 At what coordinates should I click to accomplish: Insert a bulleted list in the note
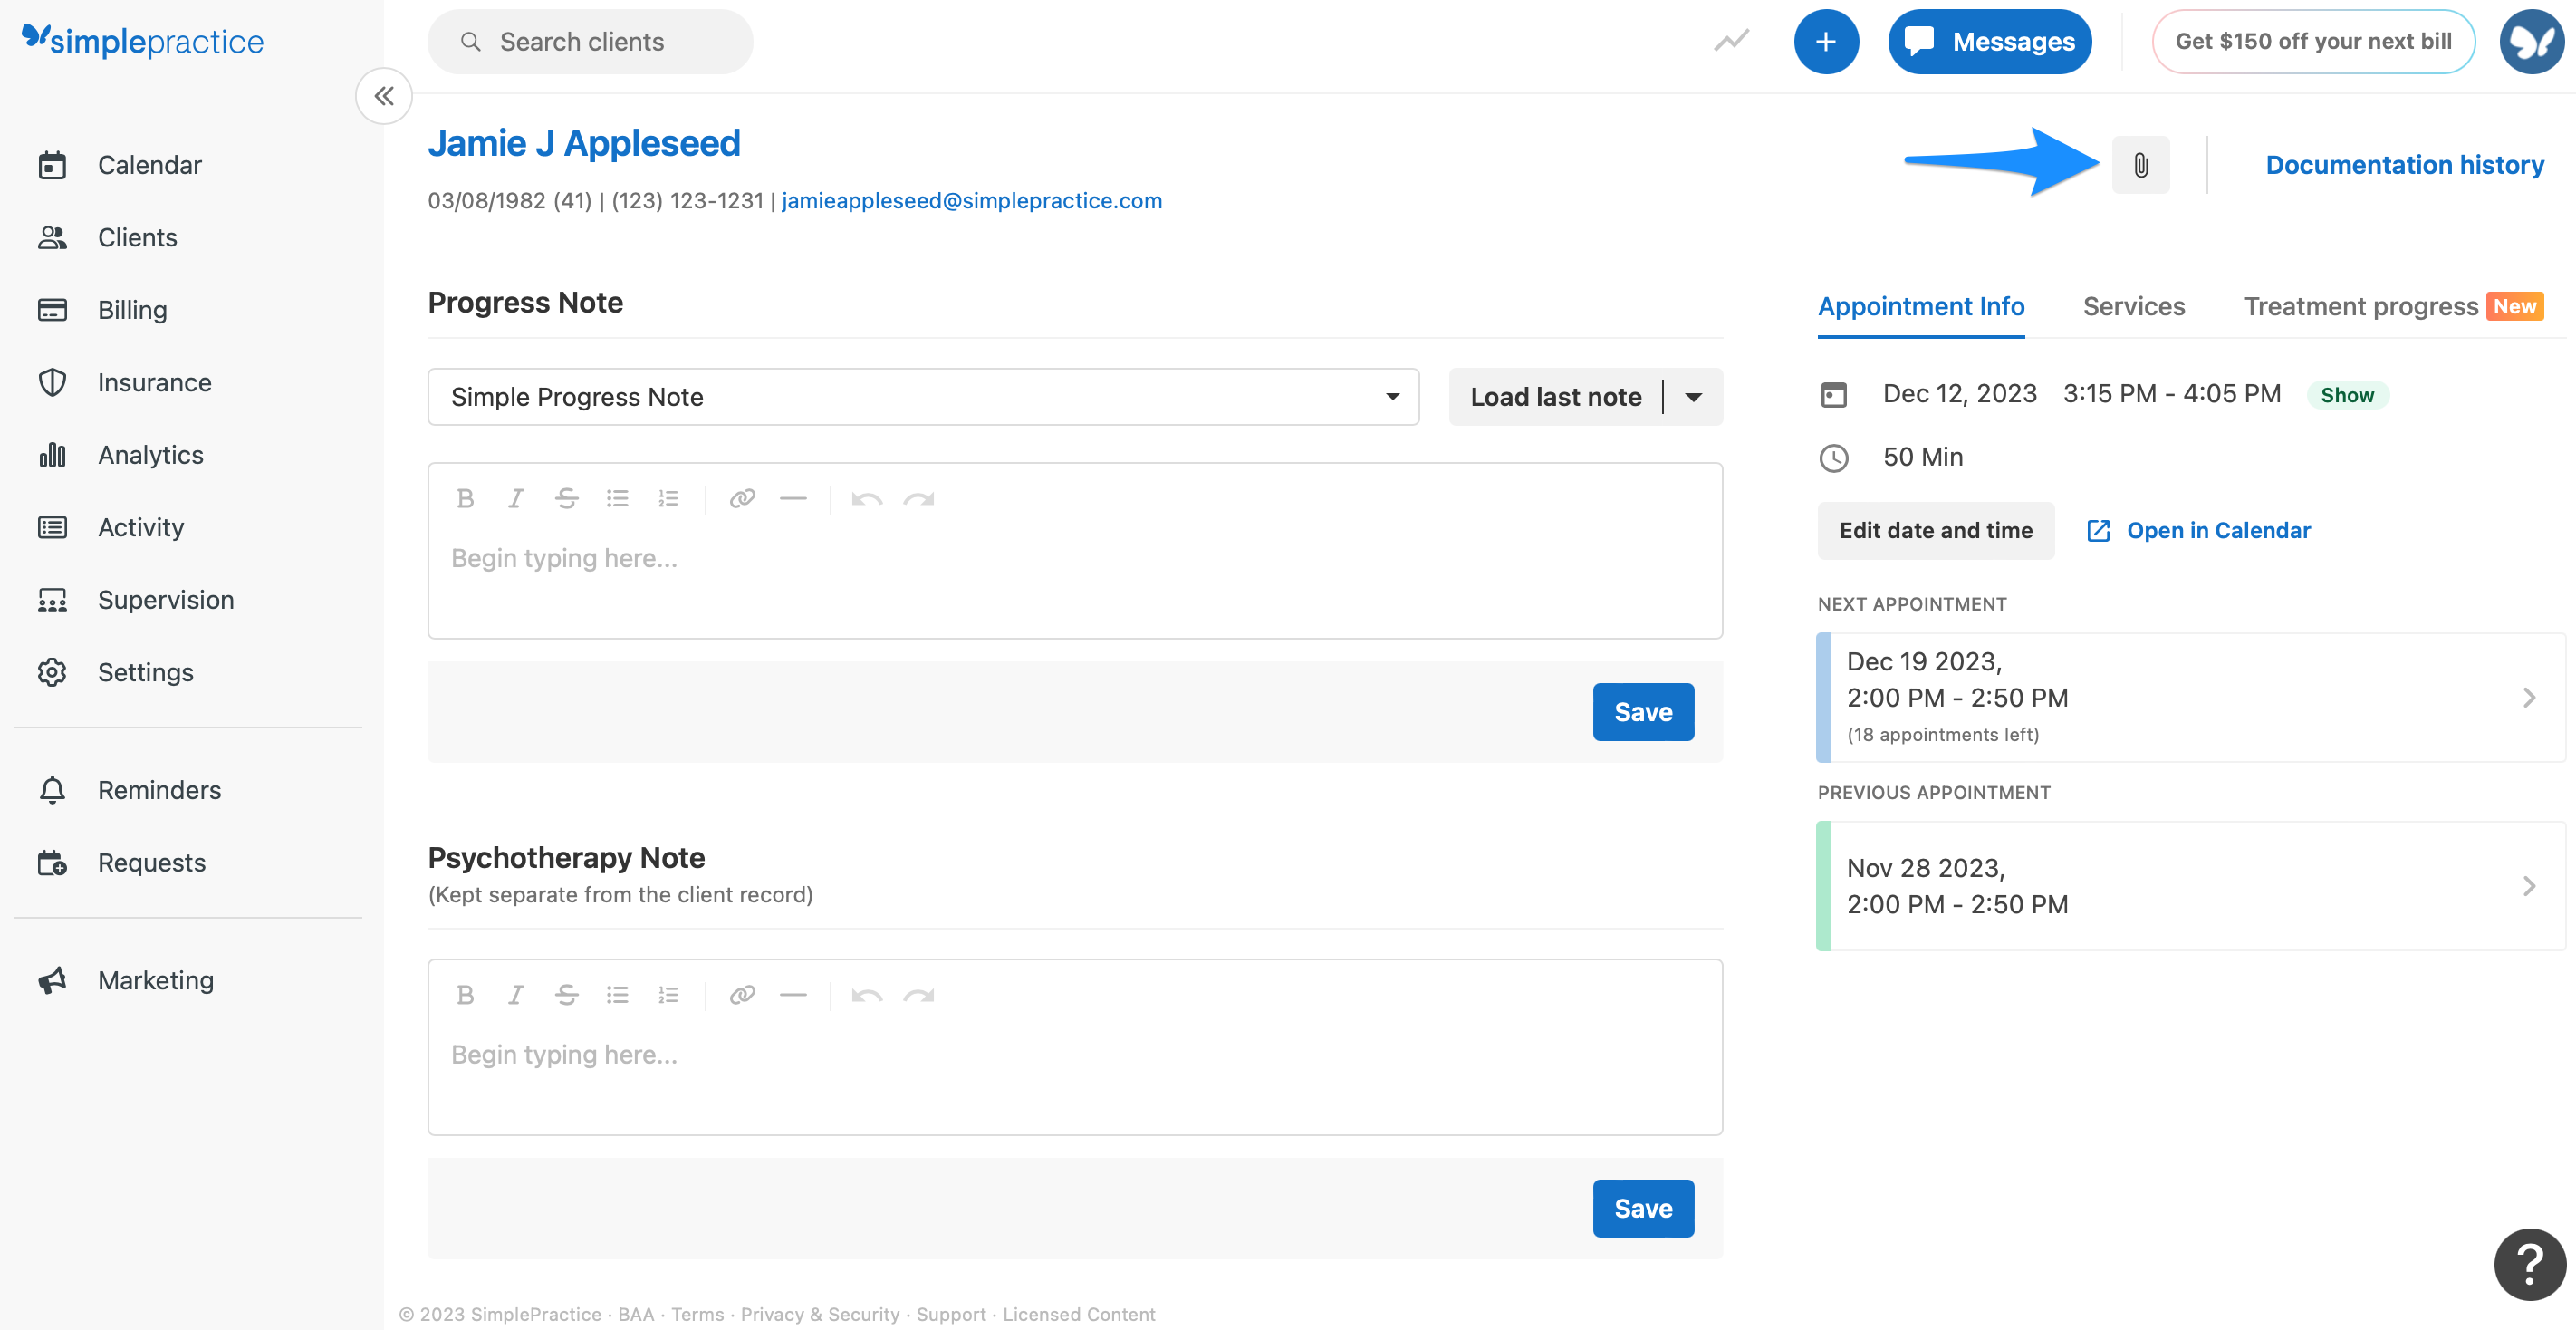click(617, 497)
